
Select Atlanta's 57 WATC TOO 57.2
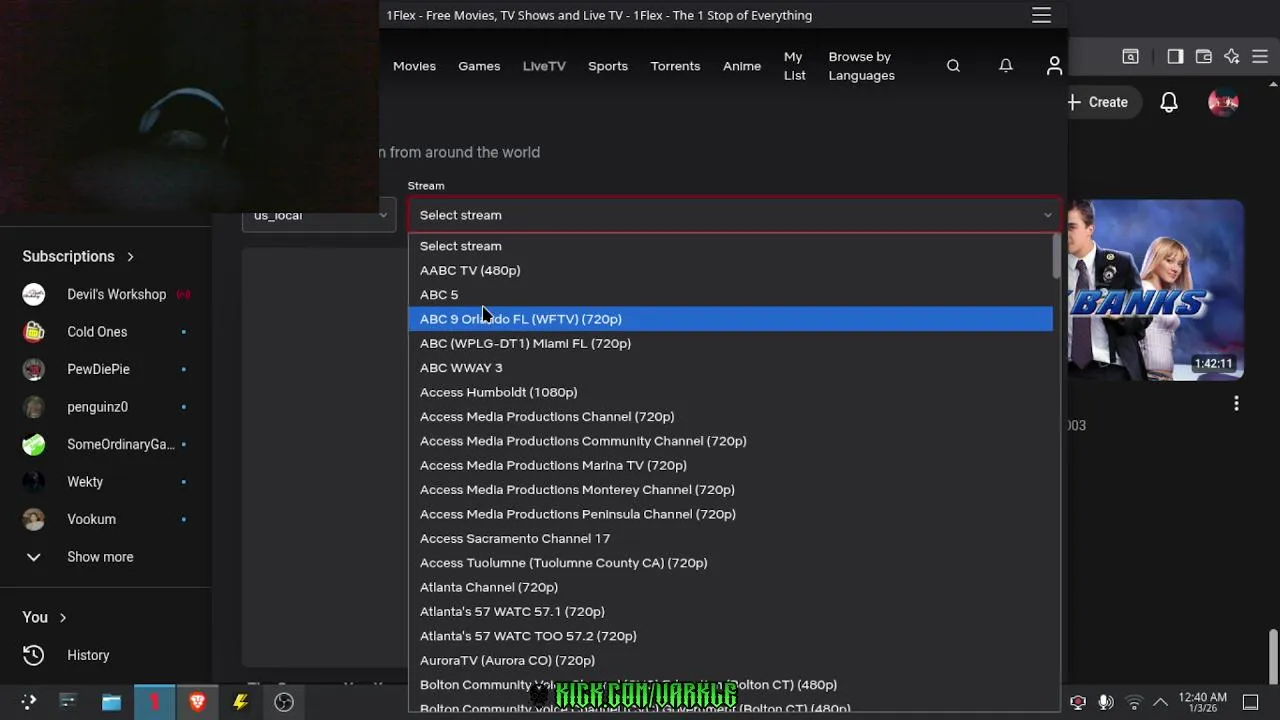tap(730, 636)
